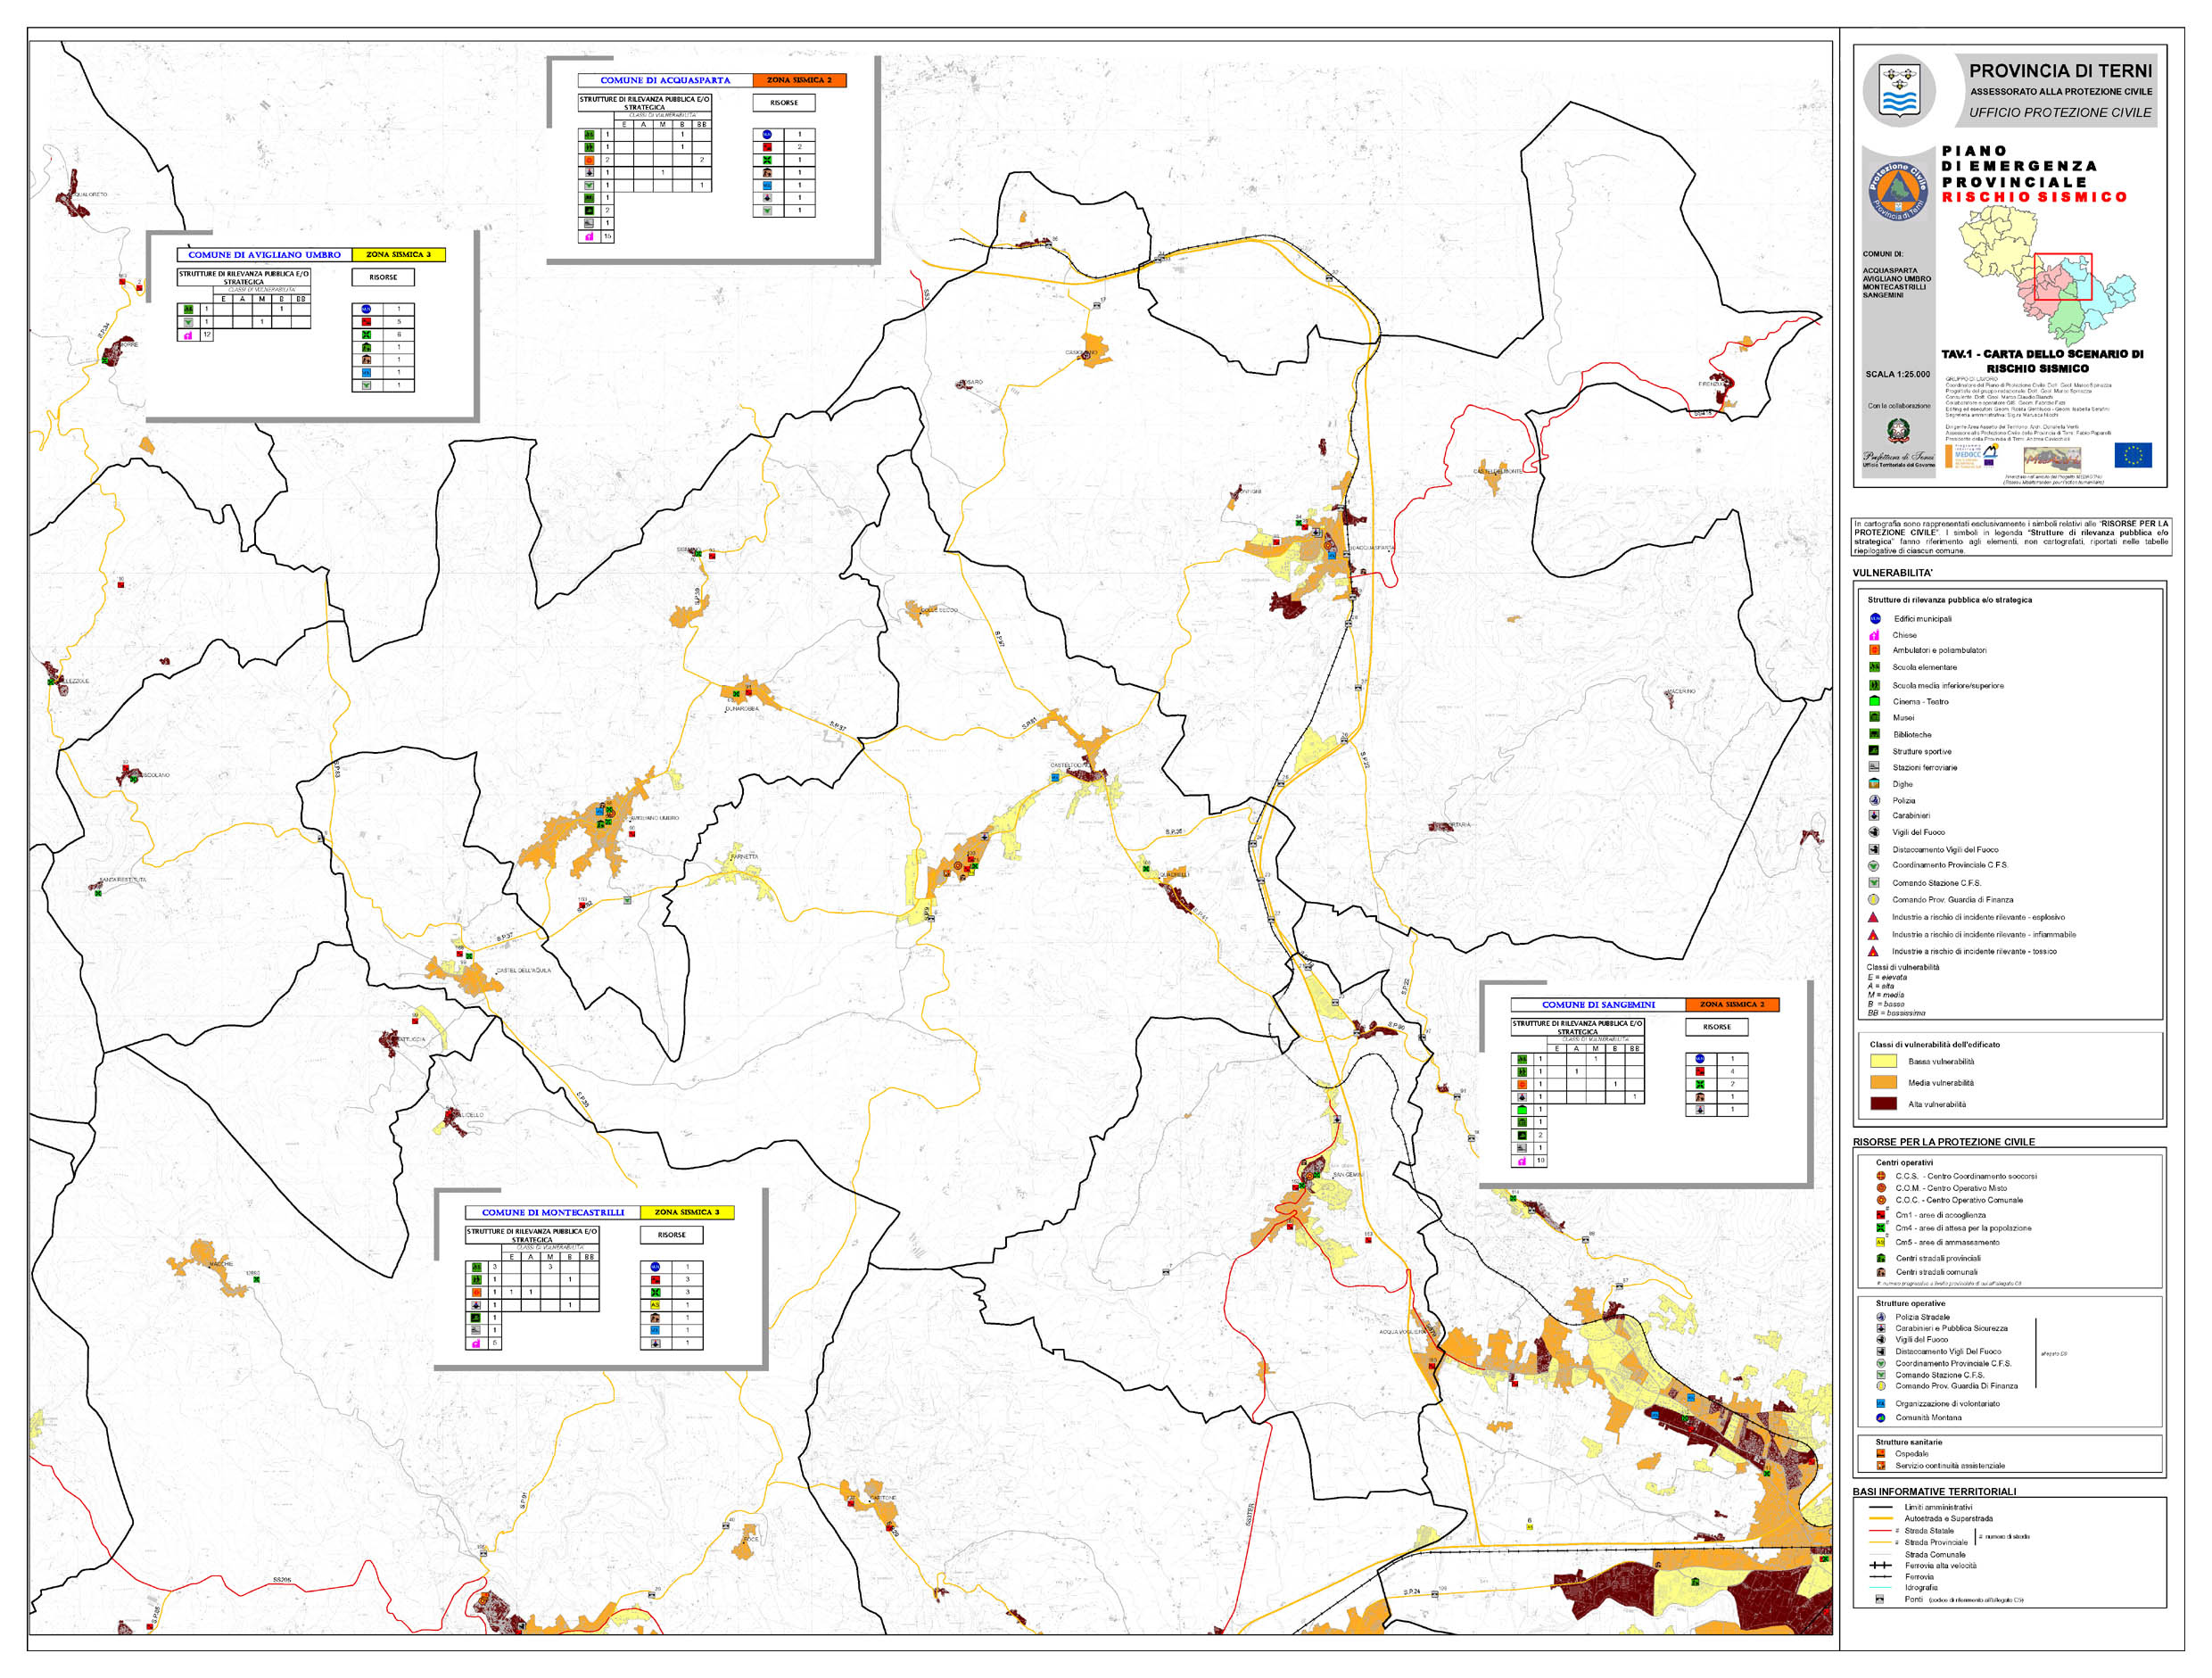Click the European Union flag logo
Image resolution: width=2212 pixels, height=1678 pixels.
pyautogui.click(x=2133, y=455)
